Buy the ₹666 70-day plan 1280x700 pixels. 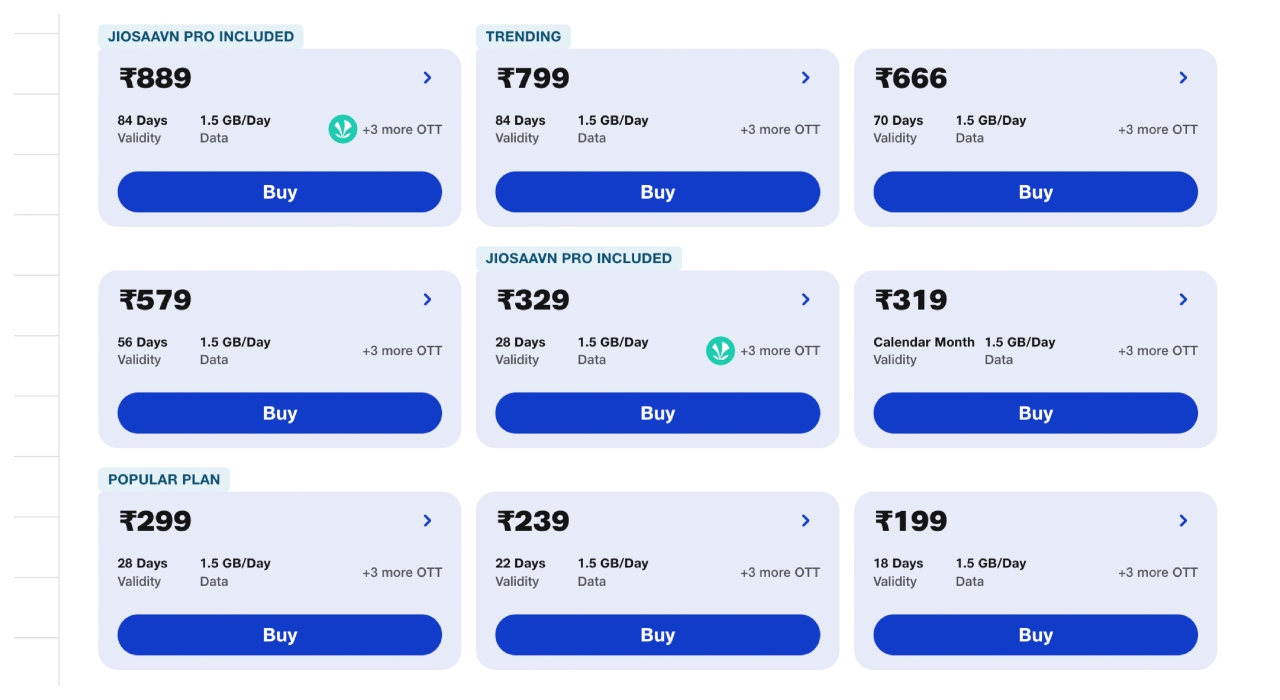1035,192
